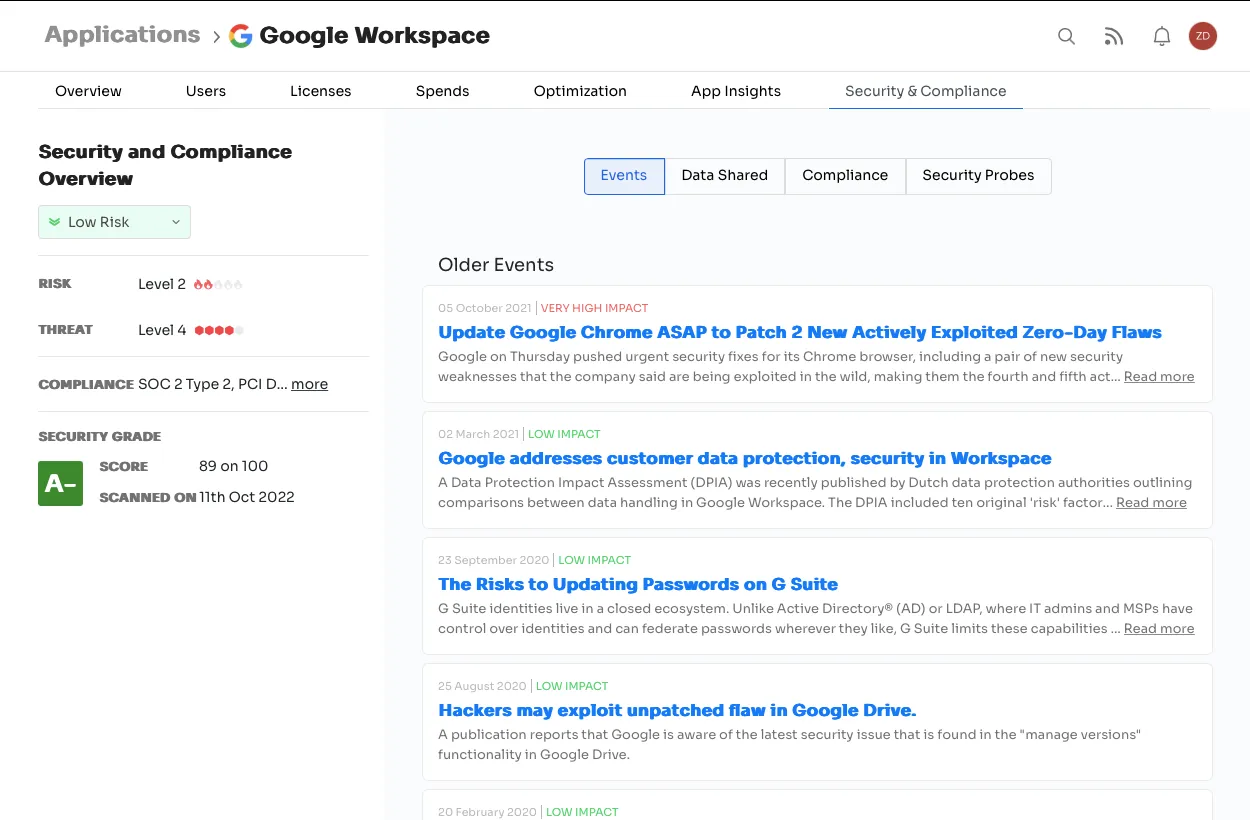
Task: Click the 25 August 2020 date
Action: 482,686
